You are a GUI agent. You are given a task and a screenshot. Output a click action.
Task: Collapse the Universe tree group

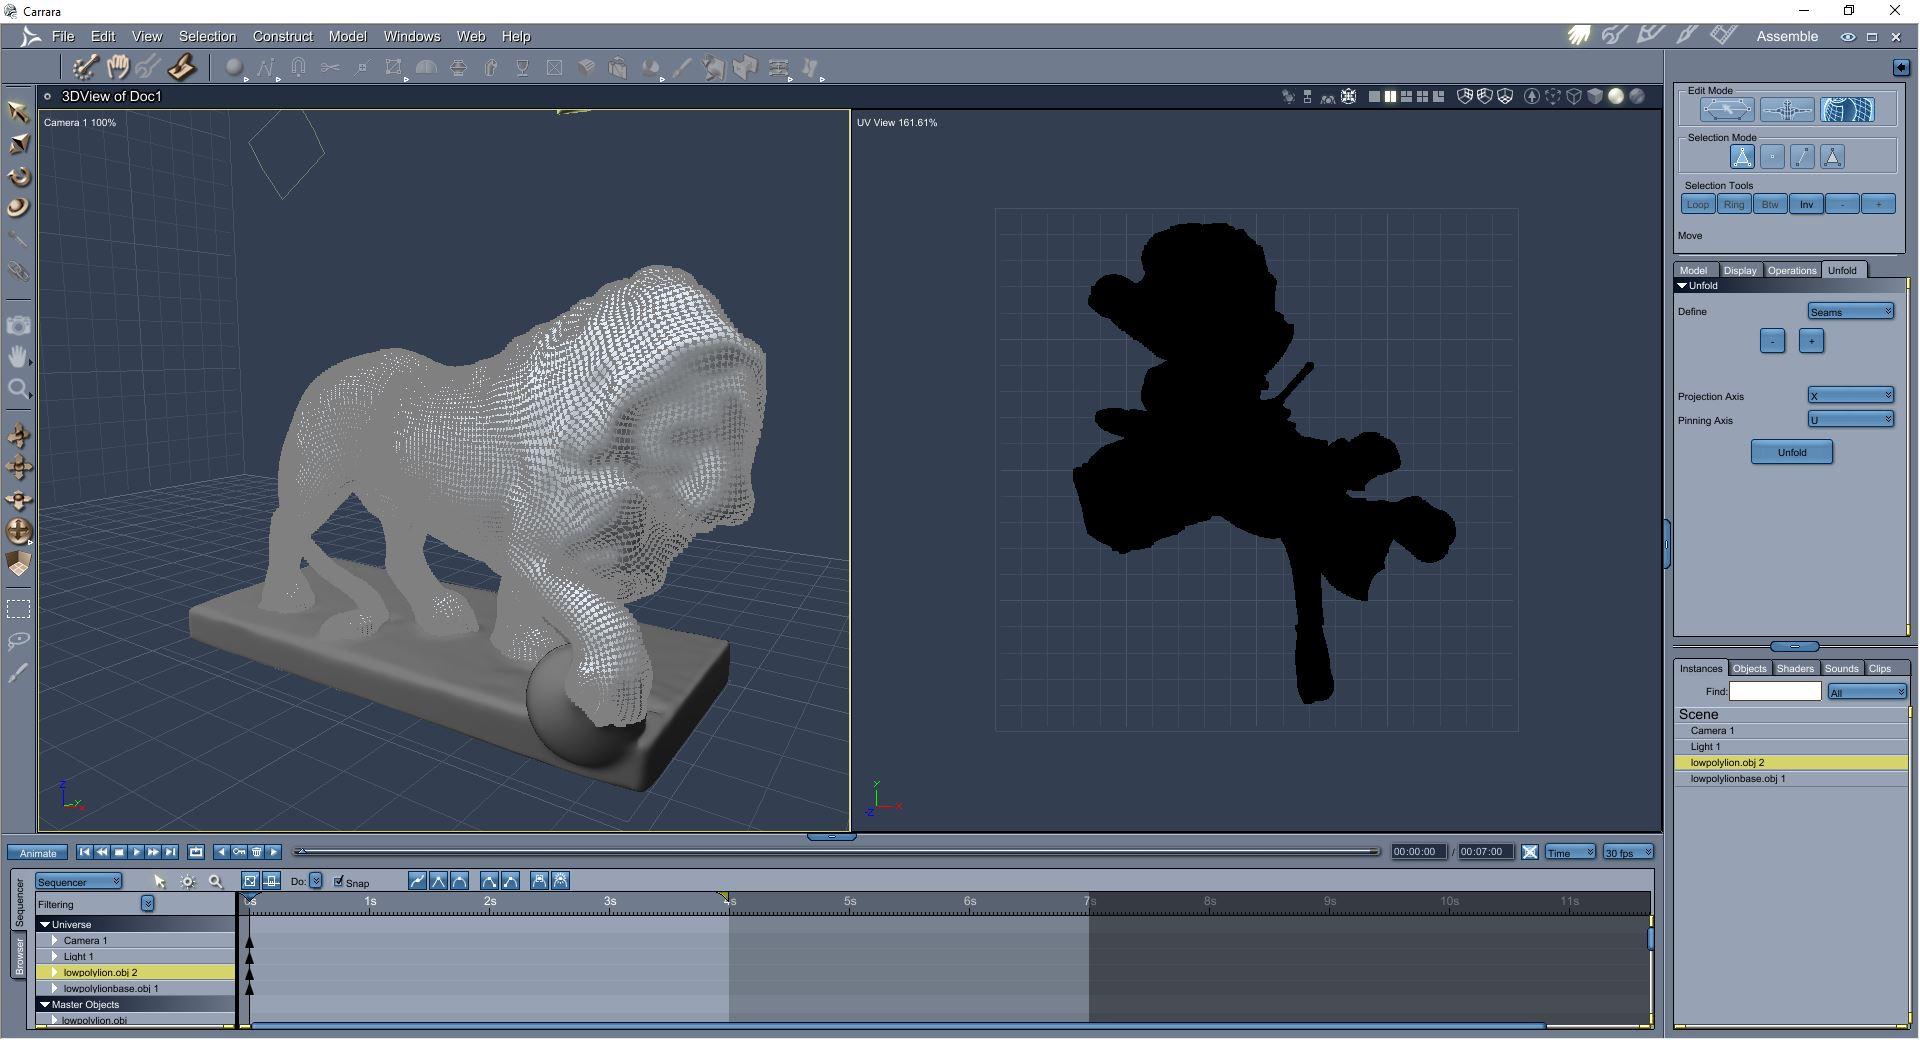point(45,925)
